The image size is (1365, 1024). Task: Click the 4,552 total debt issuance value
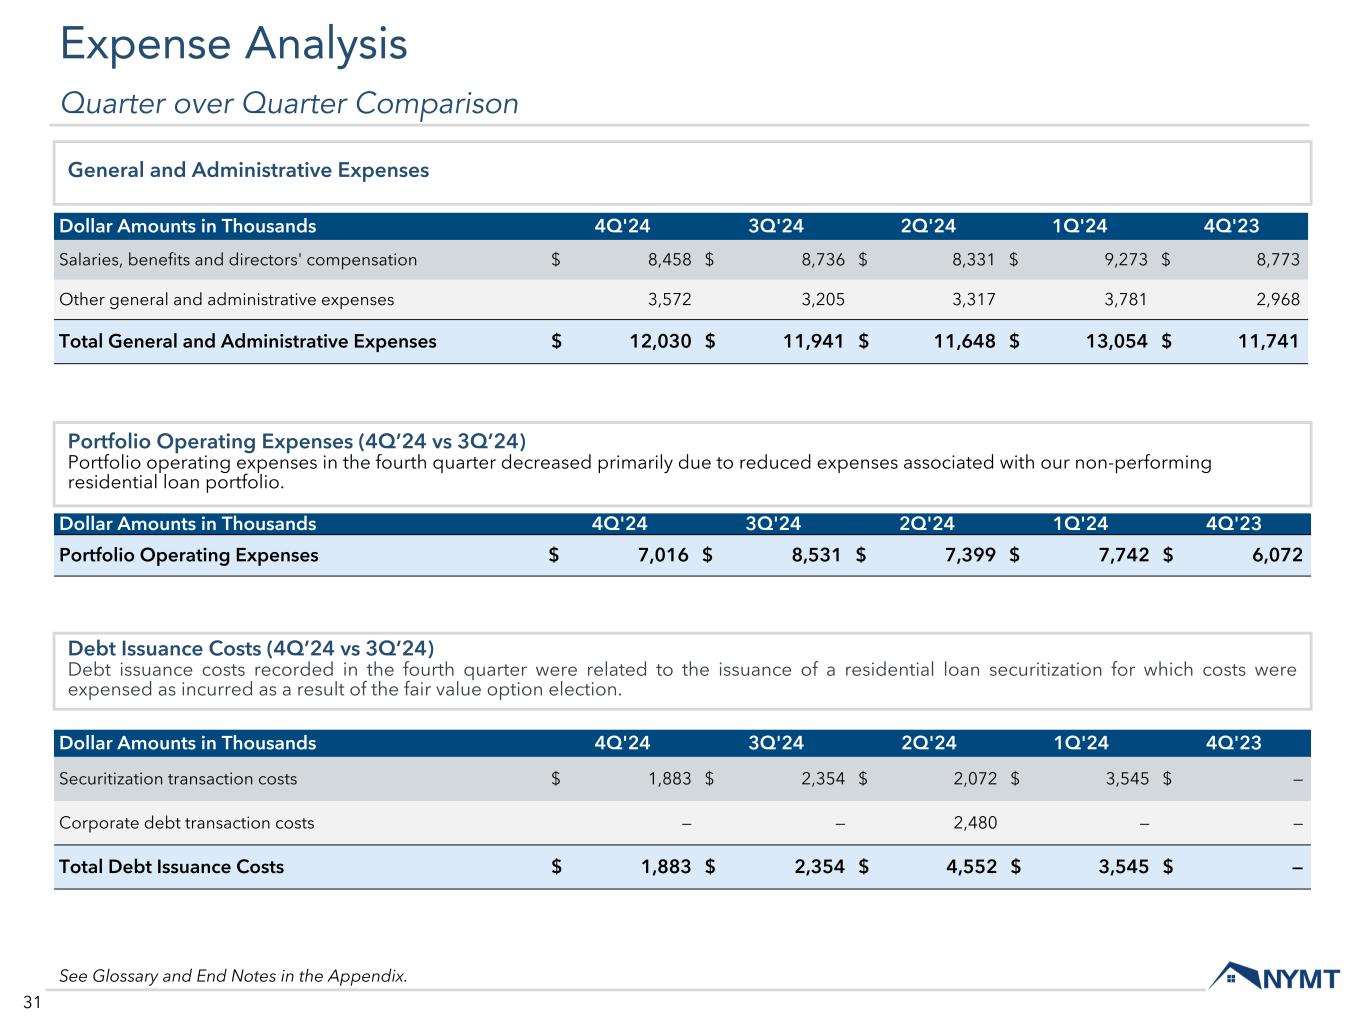tap(971, 867)
